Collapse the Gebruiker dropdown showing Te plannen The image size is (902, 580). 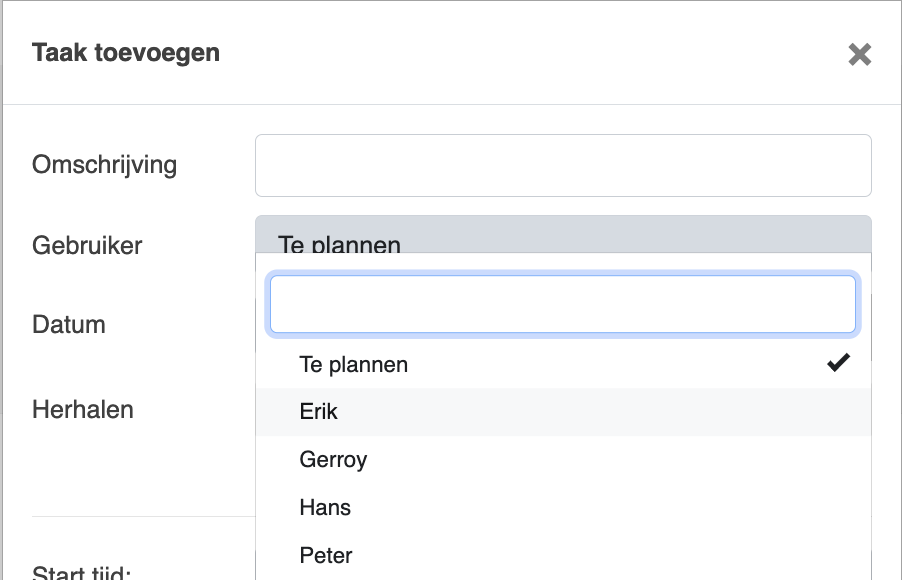click(563, 235)
